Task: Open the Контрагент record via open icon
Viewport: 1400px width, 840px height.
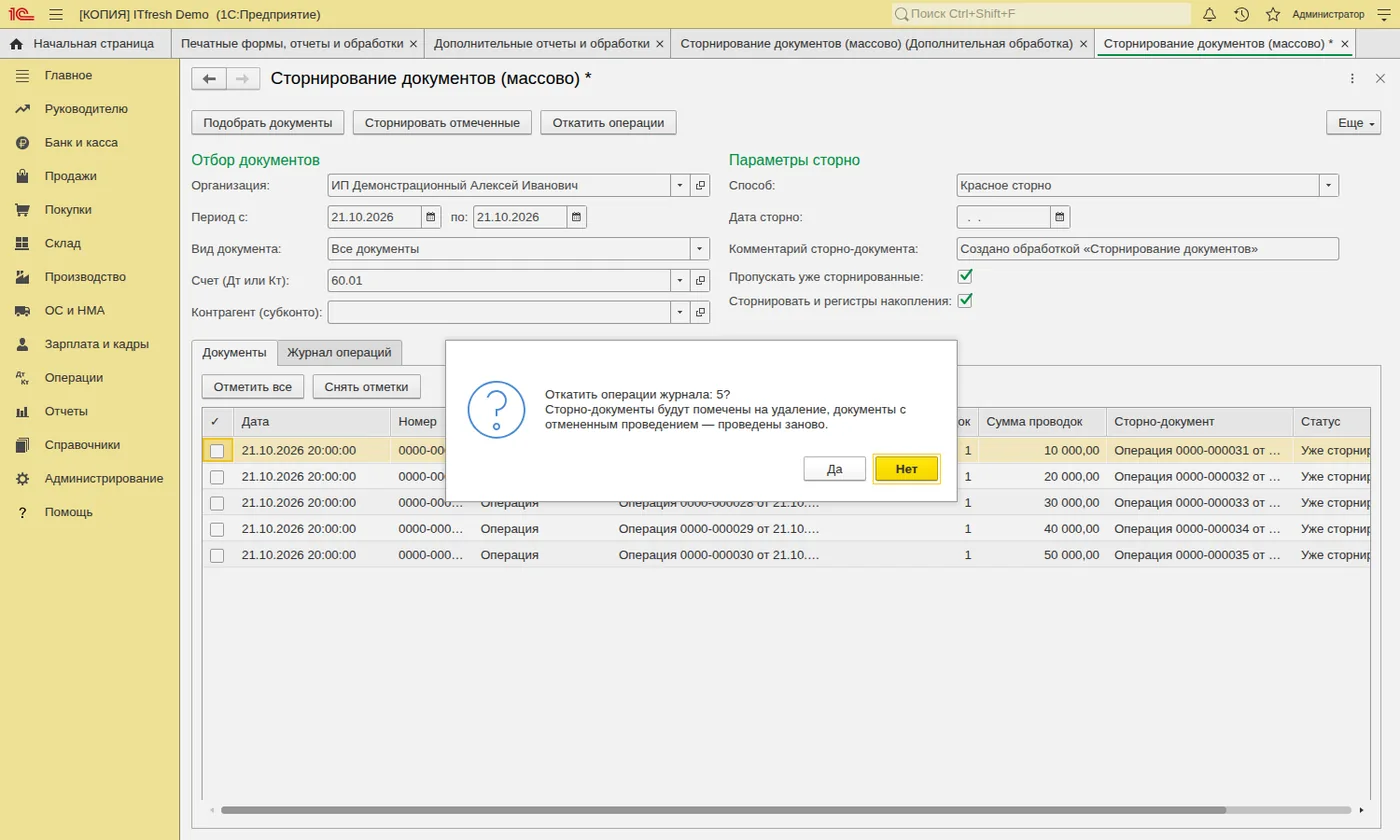Action: 701,313
